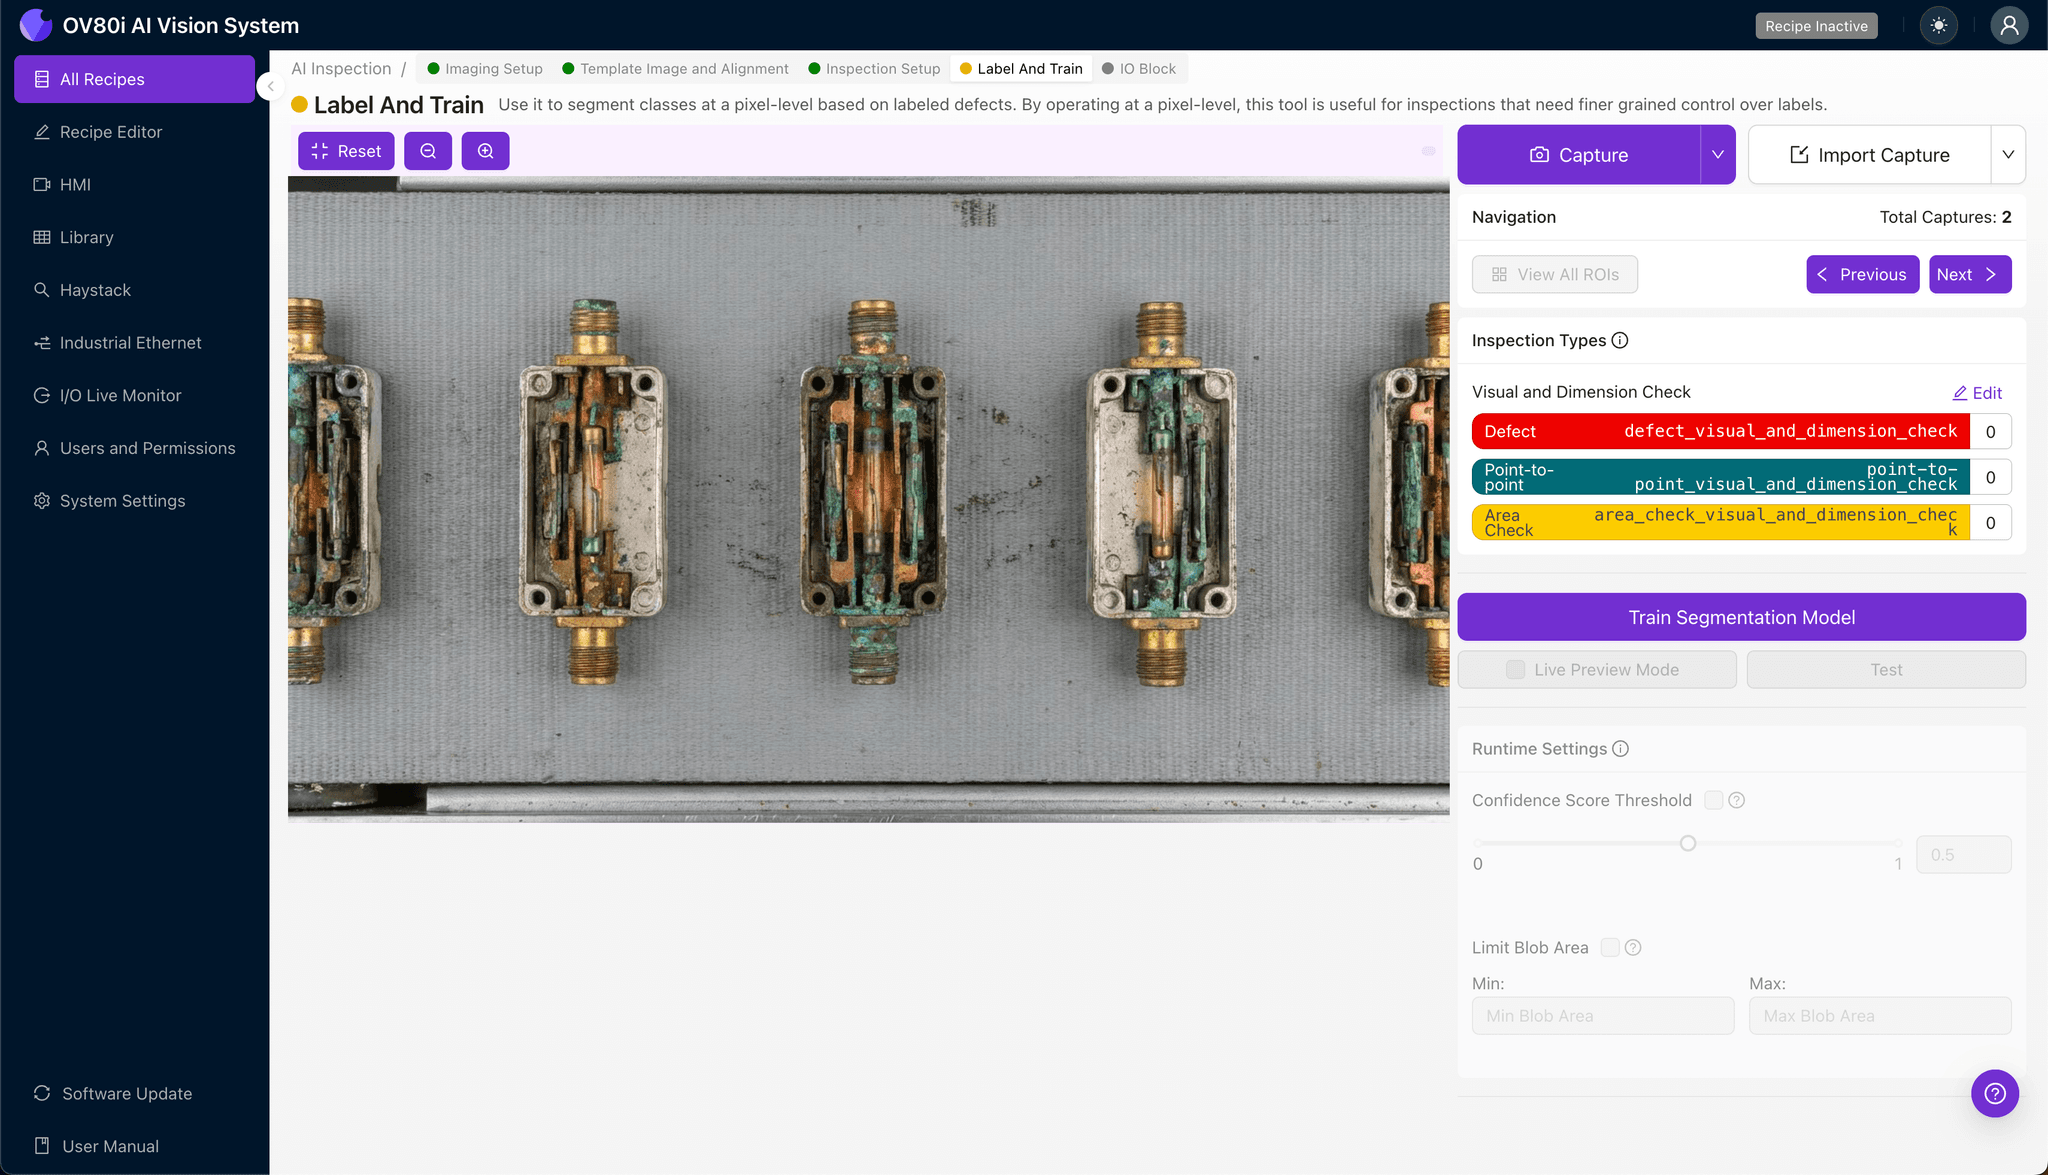The height and width of the screenshot is (1175, 2048).
Task: Click the purple help question mark button
Action: tap(1994, 1093)
